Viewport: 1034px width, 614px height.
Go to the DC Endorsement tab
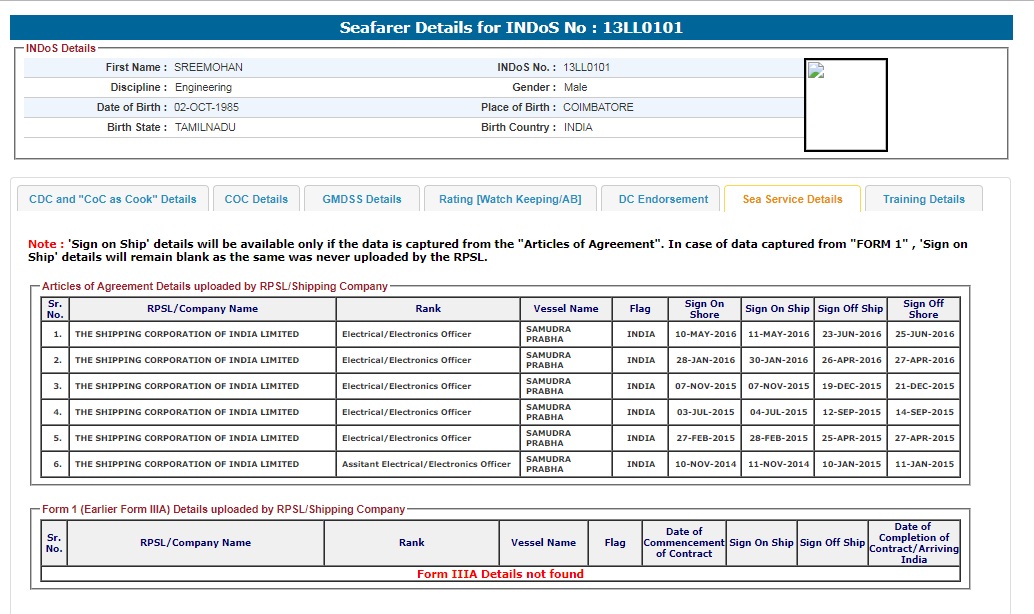663,199
